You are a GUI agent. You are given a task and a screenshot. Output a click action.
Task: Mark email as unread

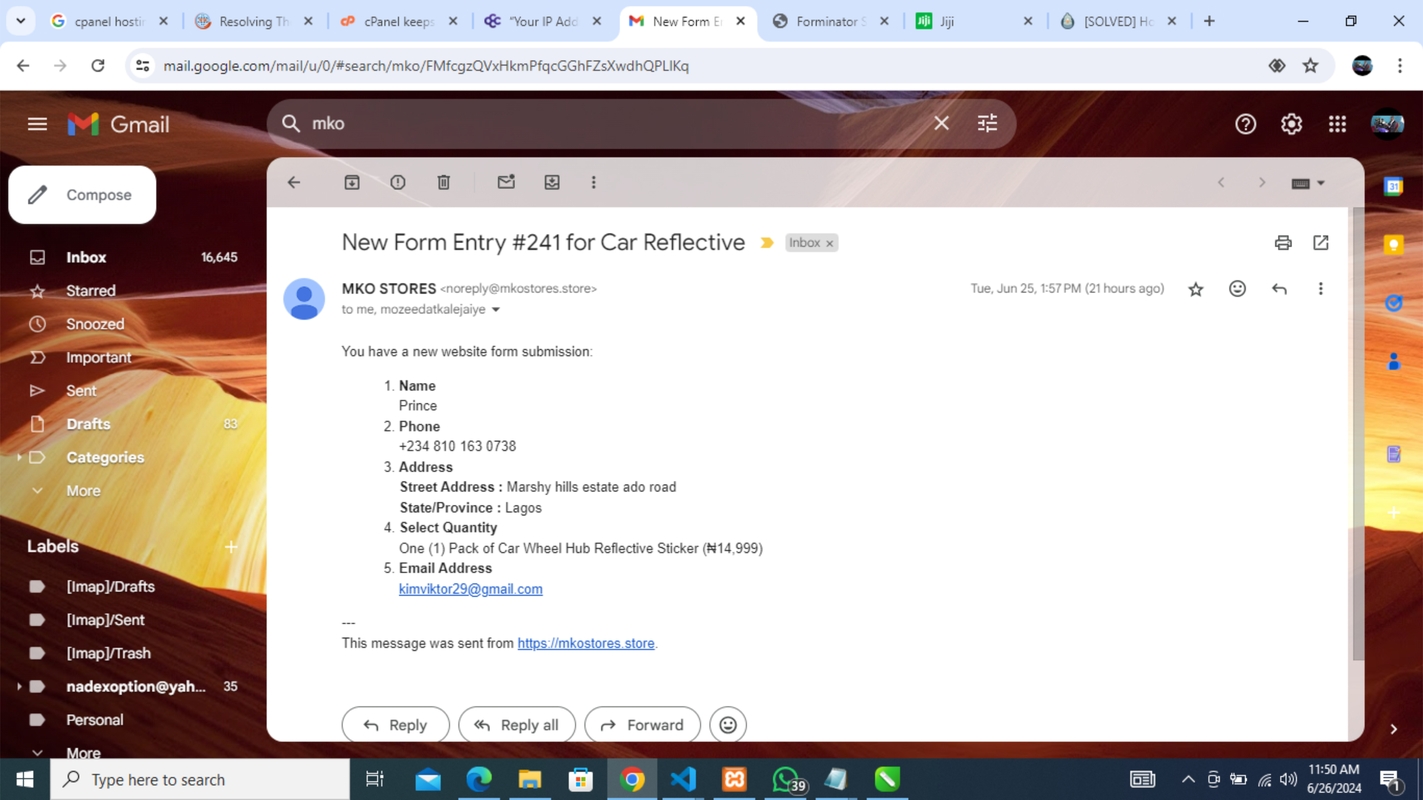point(506,183)
